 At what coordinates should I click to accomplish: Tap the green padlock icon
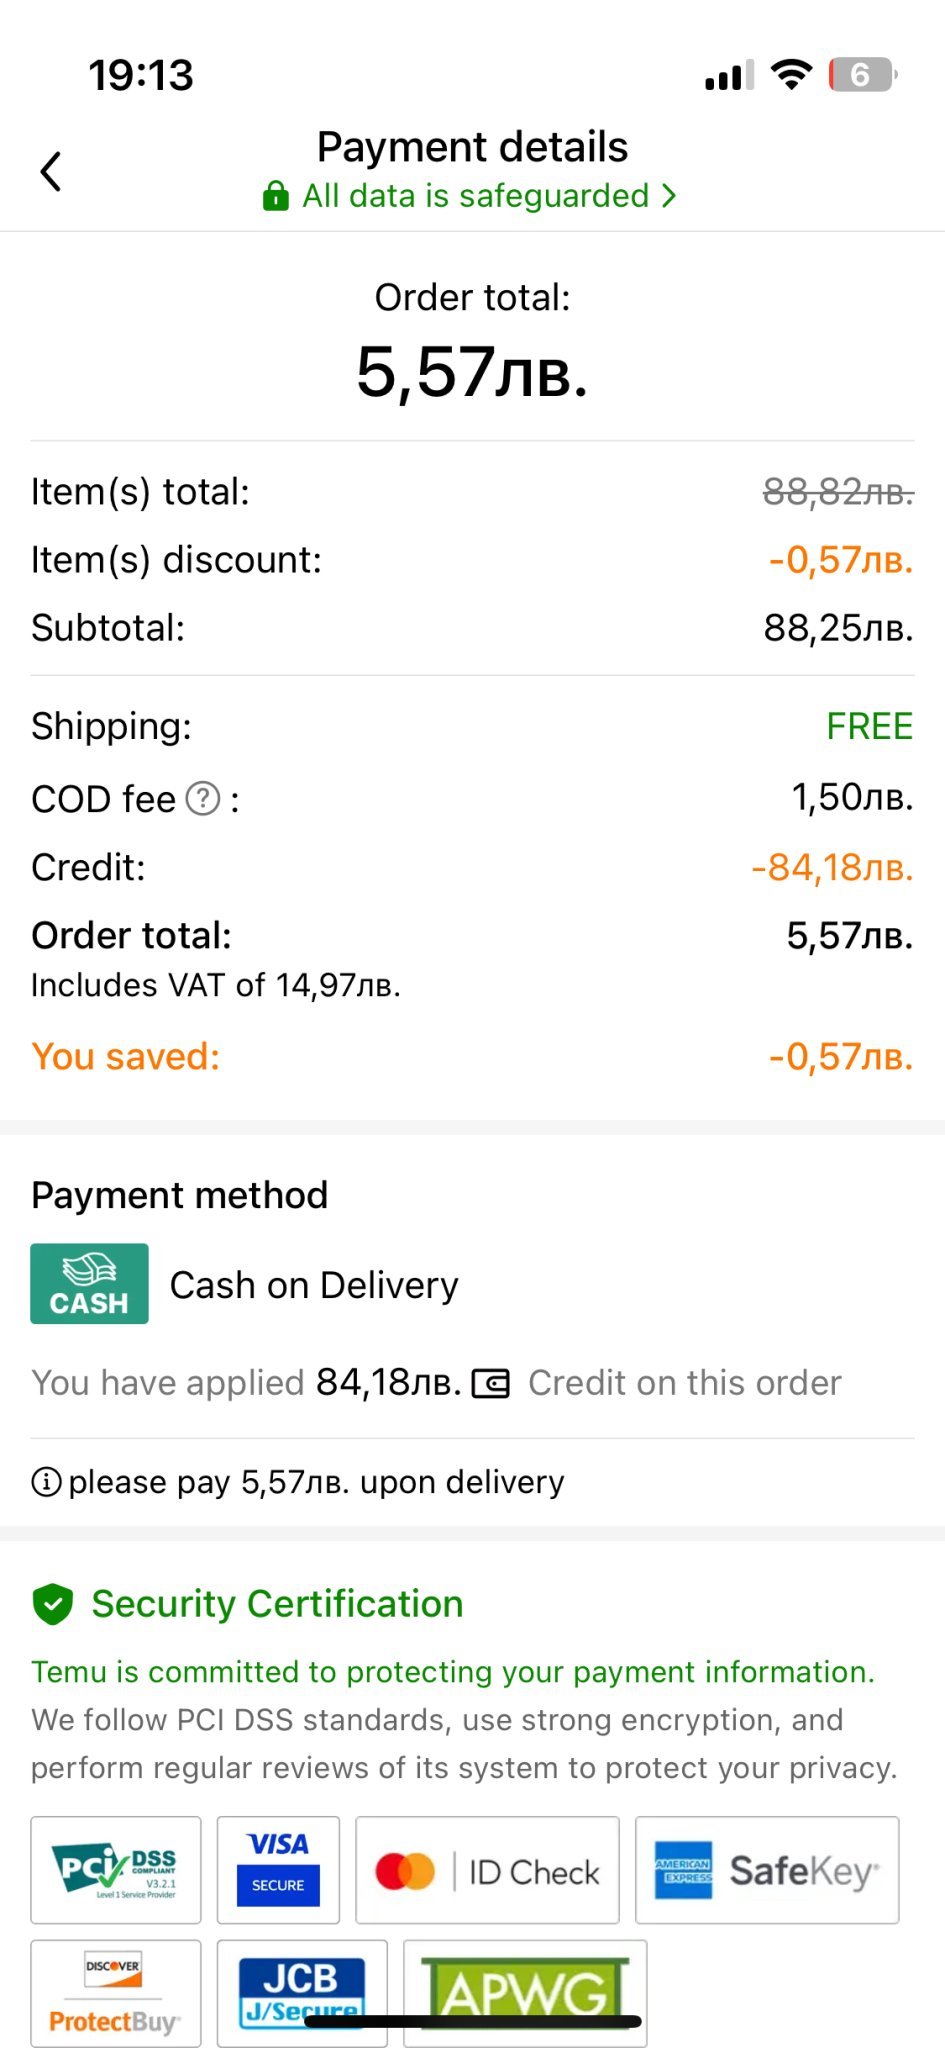pos(275,196)
